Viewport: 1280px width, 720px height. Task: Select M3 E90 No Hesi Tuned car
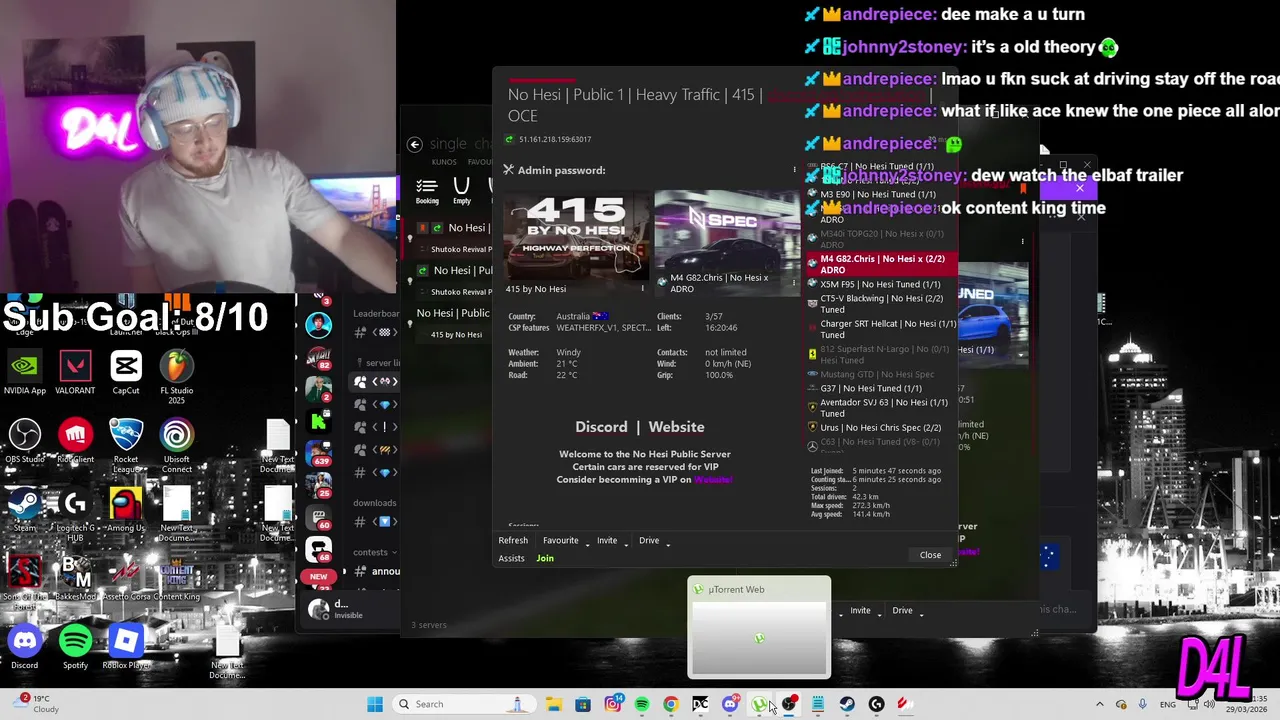point(882,194)
